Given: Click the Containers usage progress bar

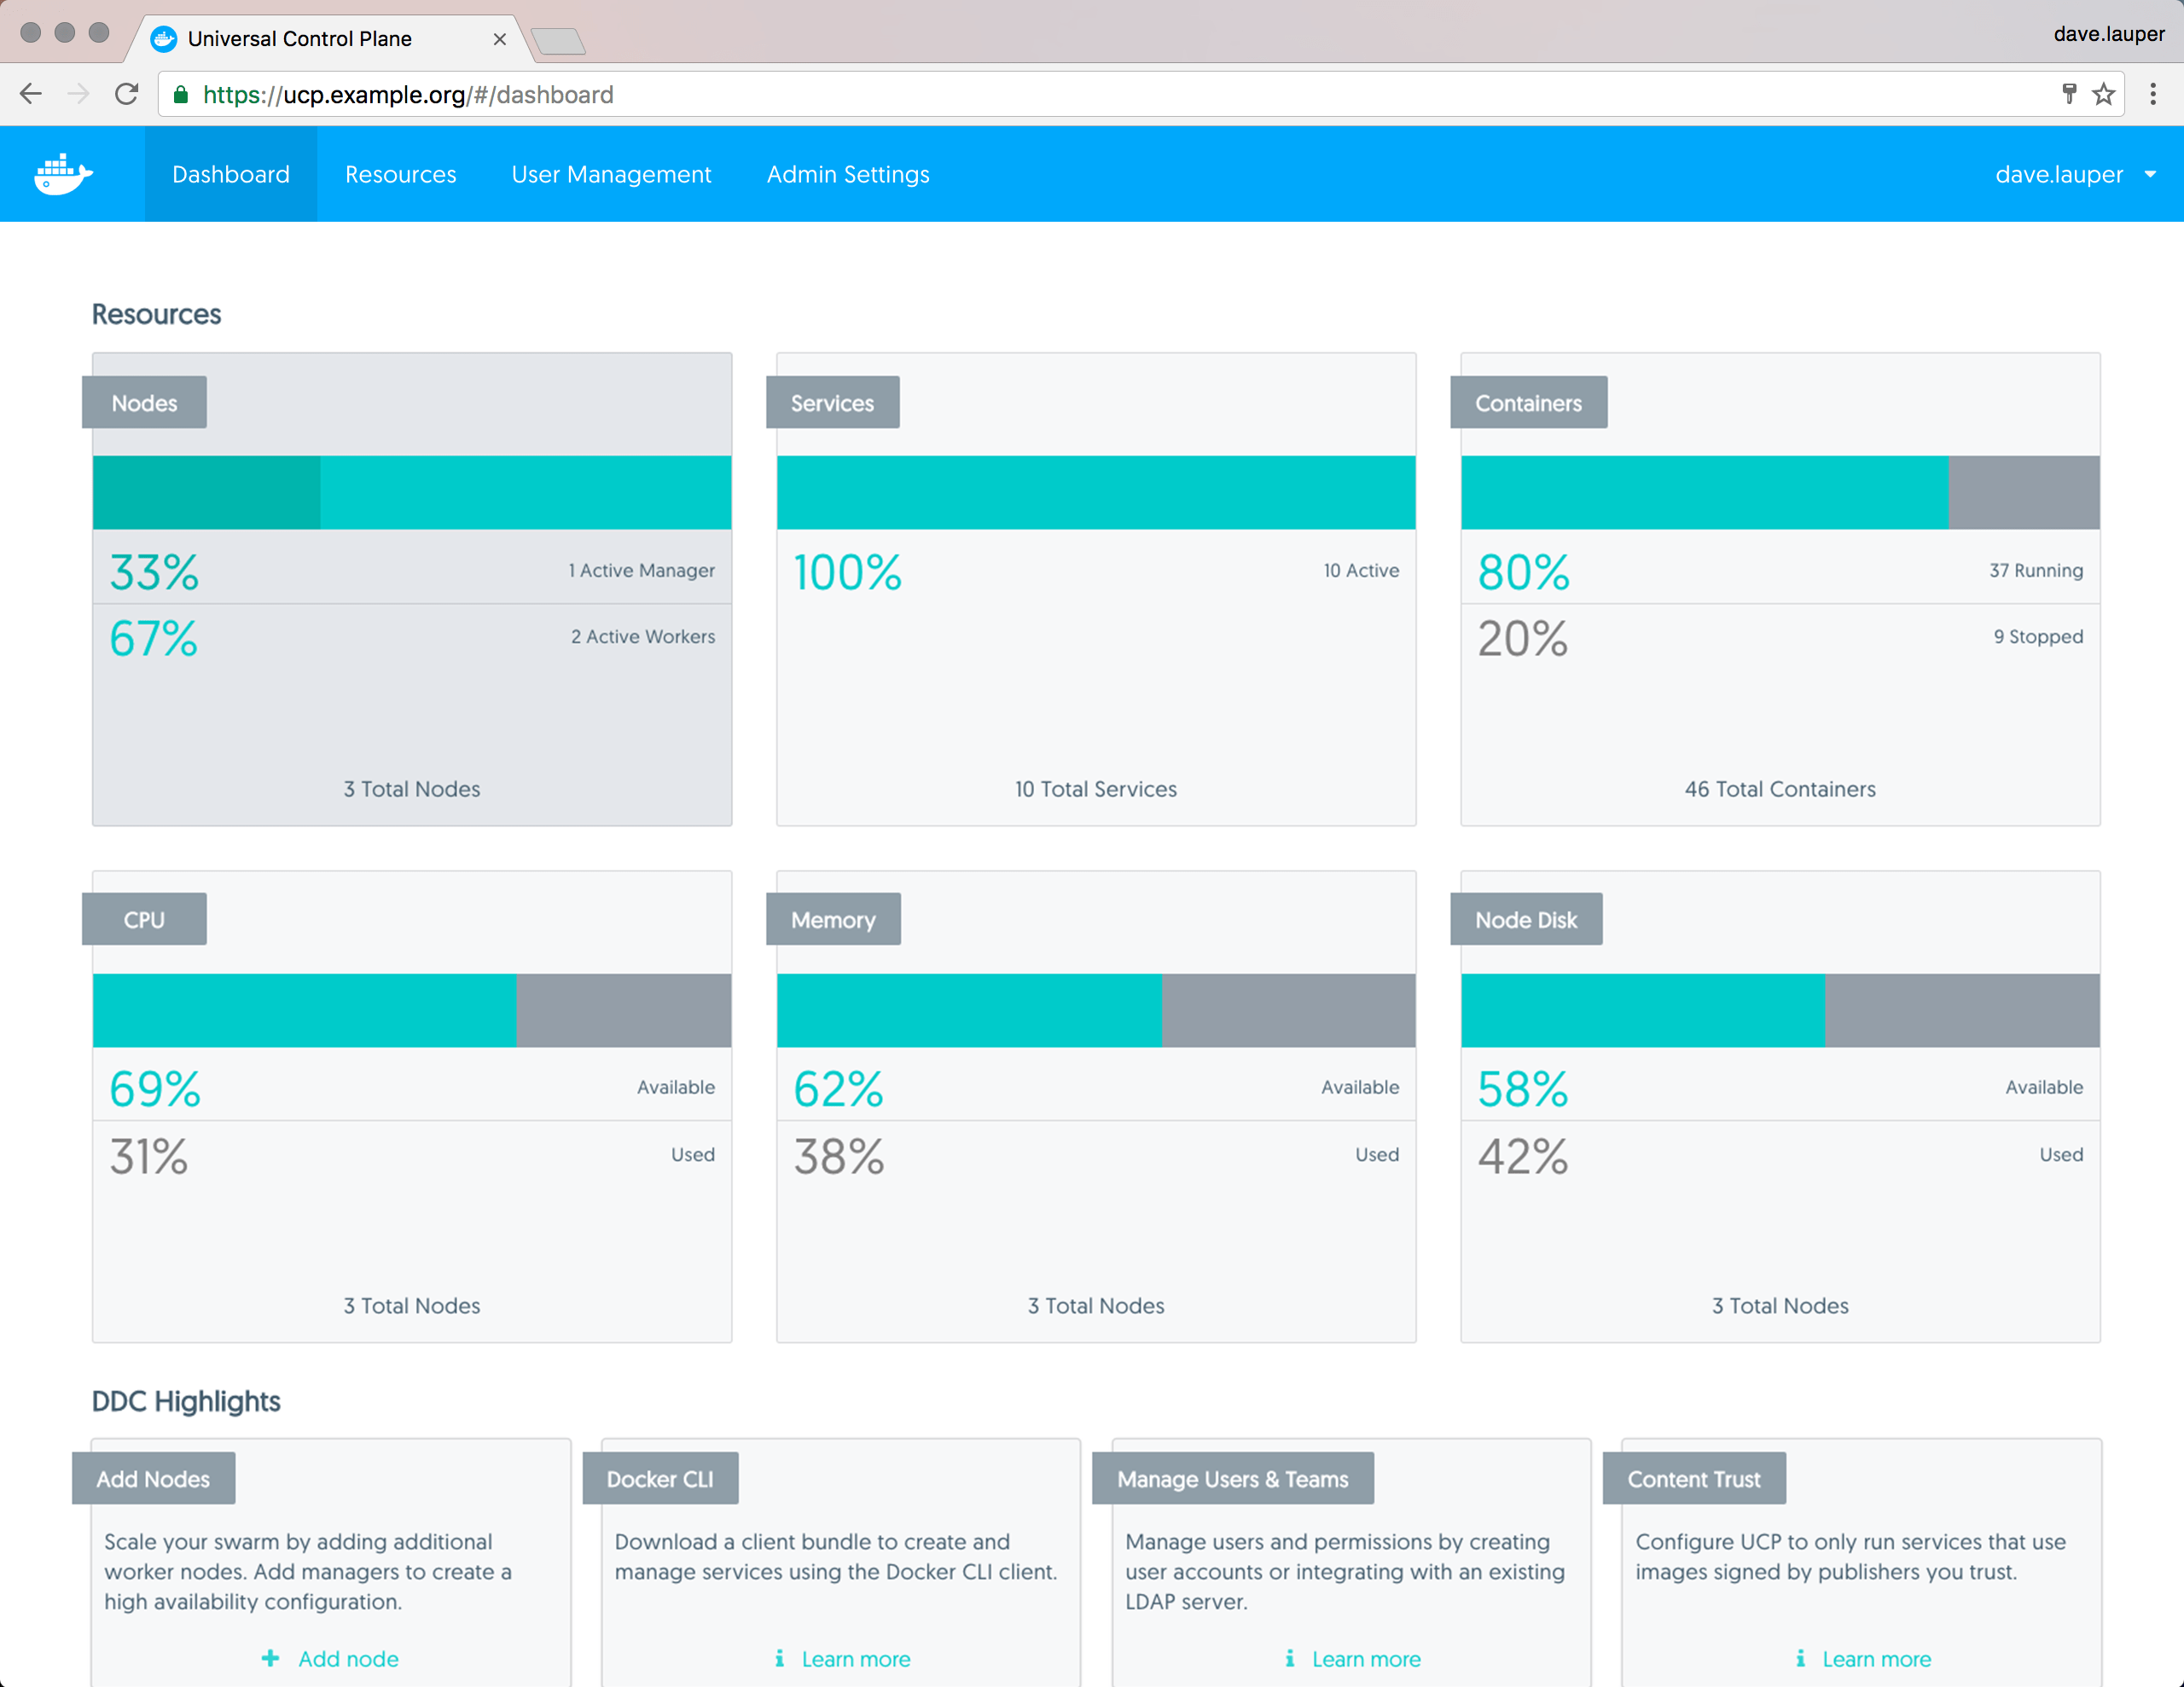Looking at the screenshot, I should click(1779, 492).
